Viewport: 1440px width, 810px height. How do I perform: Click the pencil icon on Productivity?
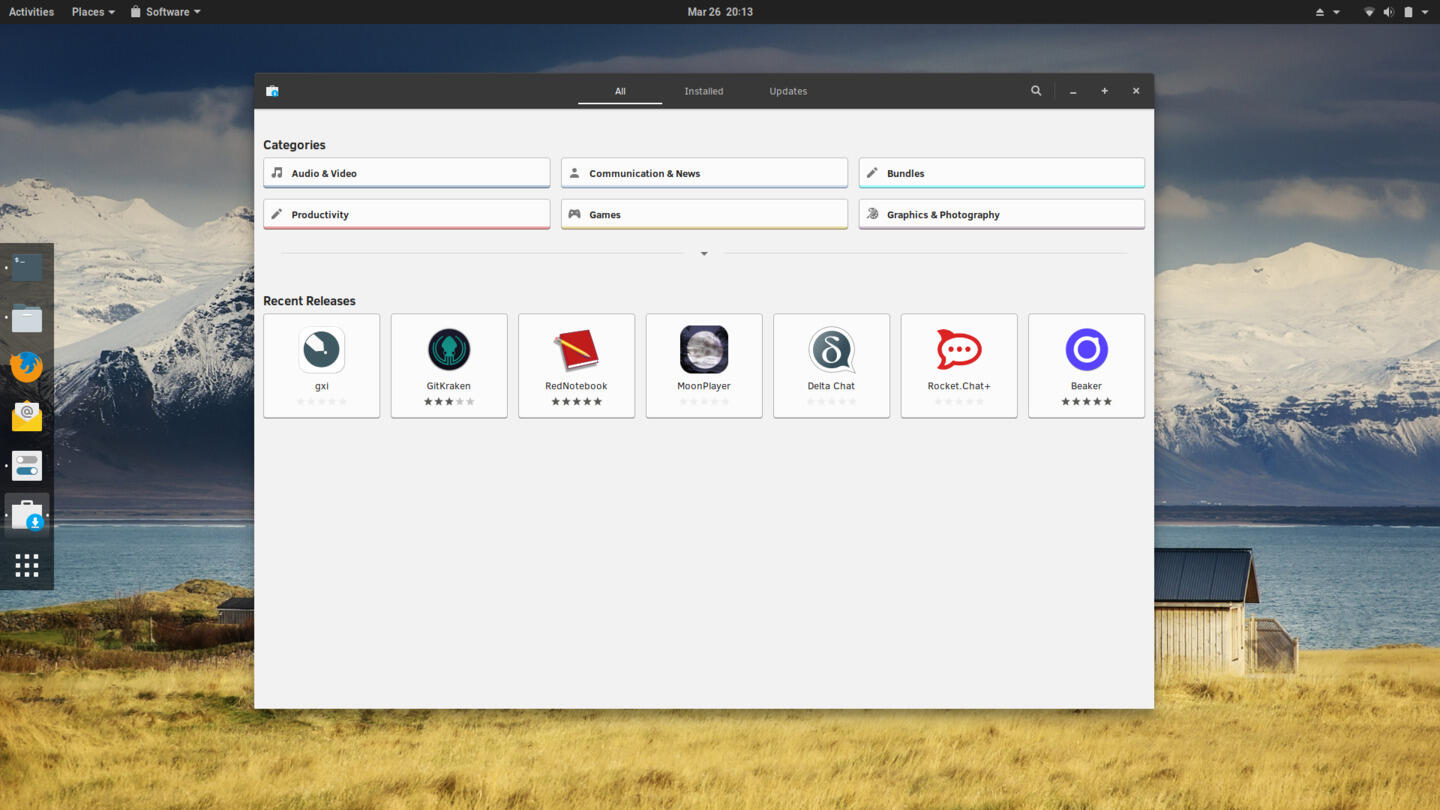(277, 214)
